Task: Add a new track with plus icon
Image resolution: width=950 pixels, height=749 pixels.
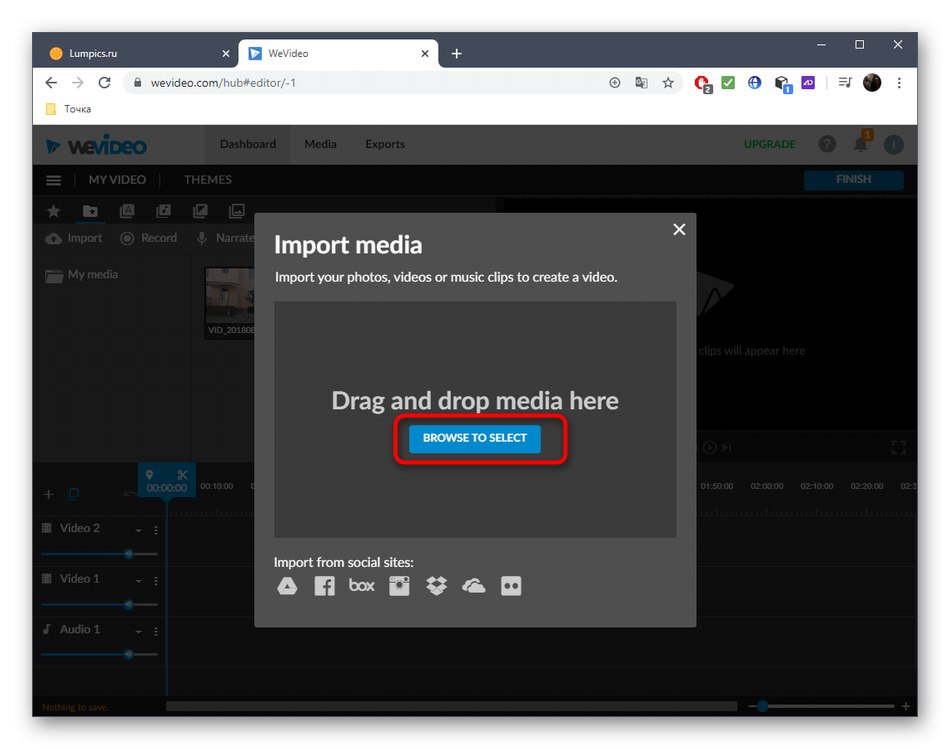Action: [49, 494]
